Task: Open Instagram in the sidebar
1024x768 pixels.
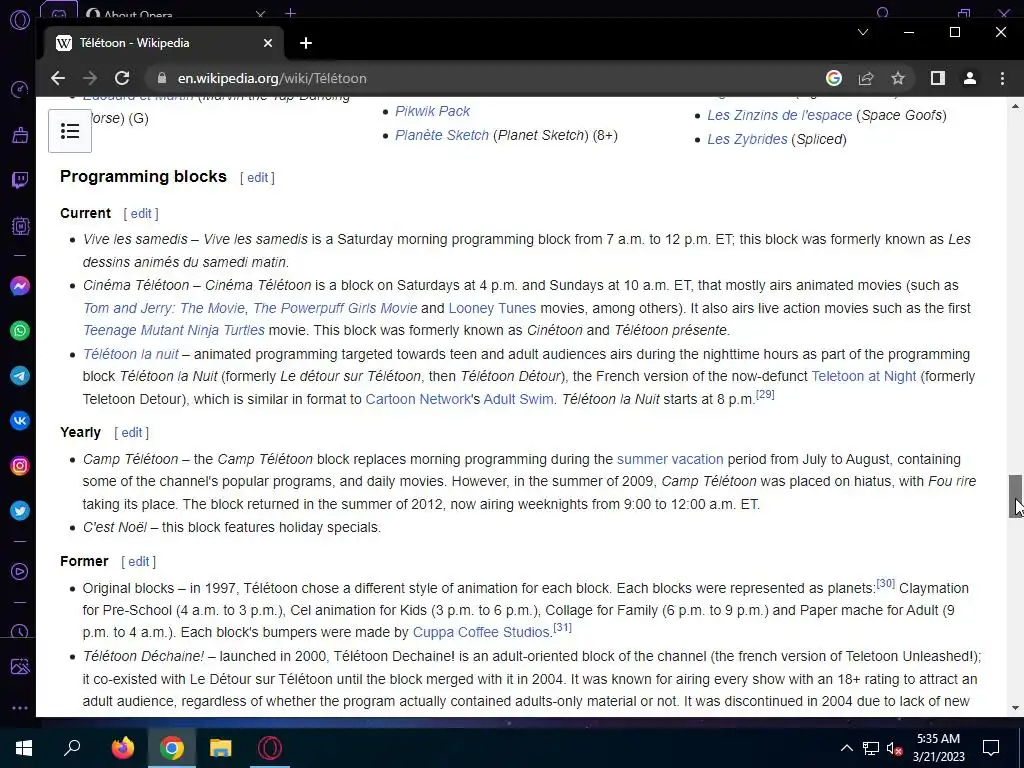Action: point(20,466)
